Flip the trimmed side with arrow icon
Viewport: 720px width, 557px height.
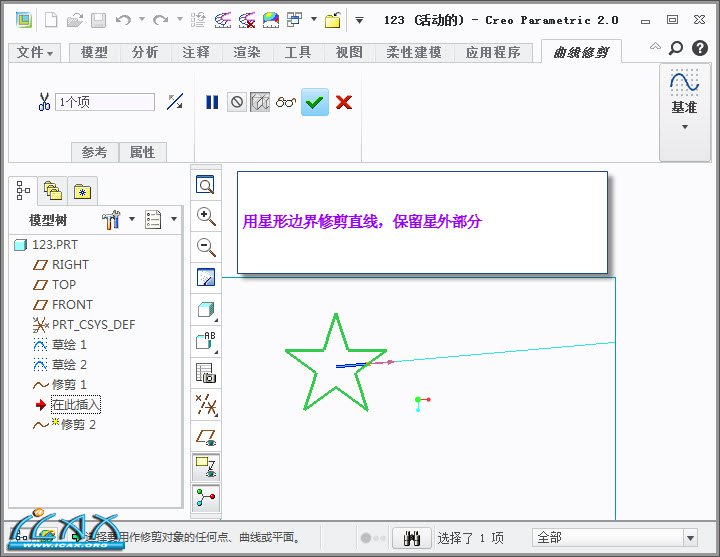coord(174,102)
